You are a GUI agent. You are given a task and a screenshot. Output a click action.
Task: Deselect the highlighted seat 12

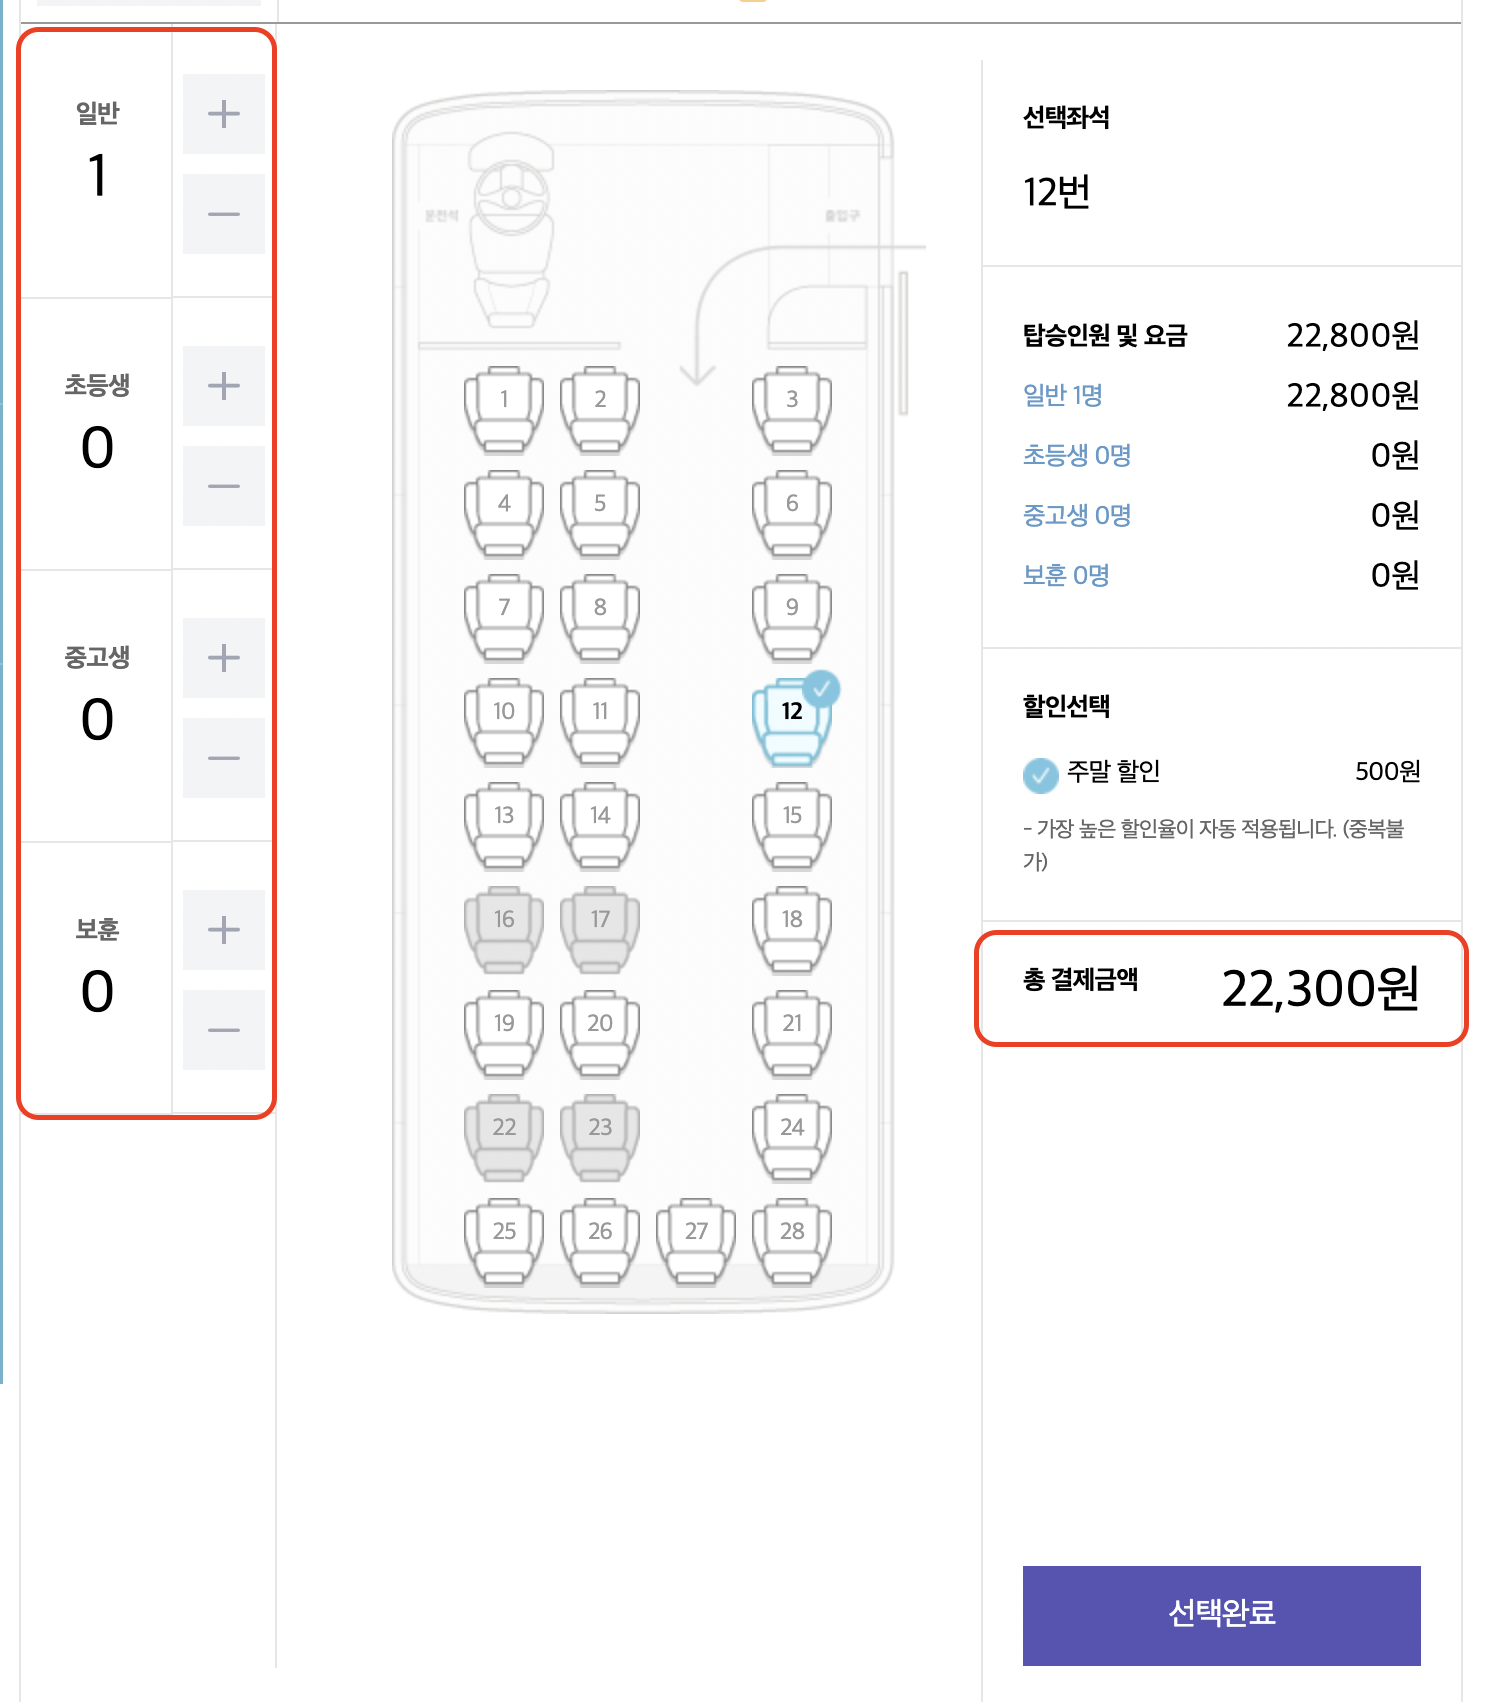click(791, 715)
